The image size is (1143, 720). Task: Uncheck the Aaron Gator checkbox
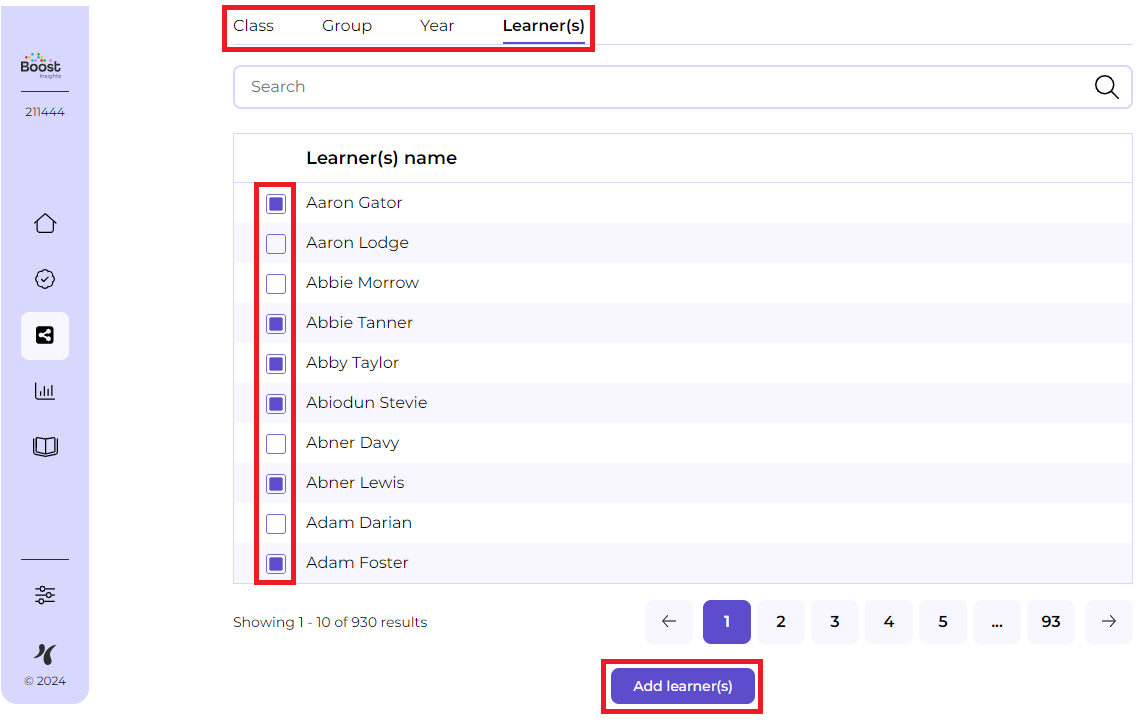click(276, 204)
